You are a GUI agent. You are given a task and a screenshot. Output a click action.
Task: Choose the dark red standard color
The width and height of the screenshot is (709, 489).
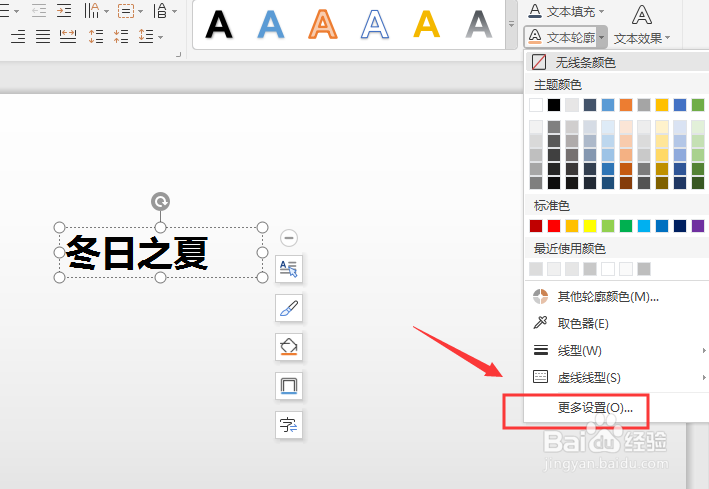(536, 226)
